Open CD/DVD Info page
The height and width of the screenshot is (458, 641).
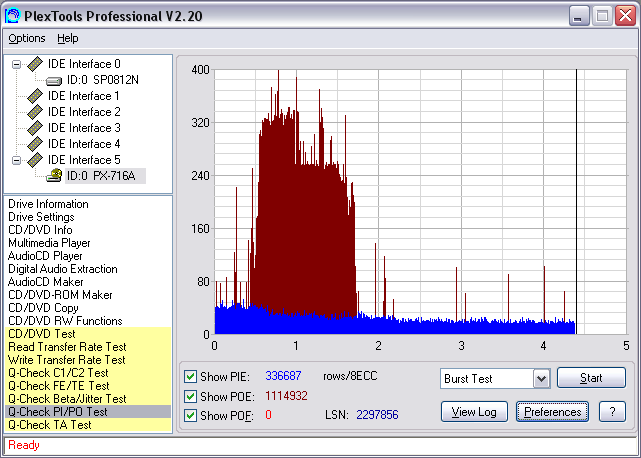tap(40, 230)
